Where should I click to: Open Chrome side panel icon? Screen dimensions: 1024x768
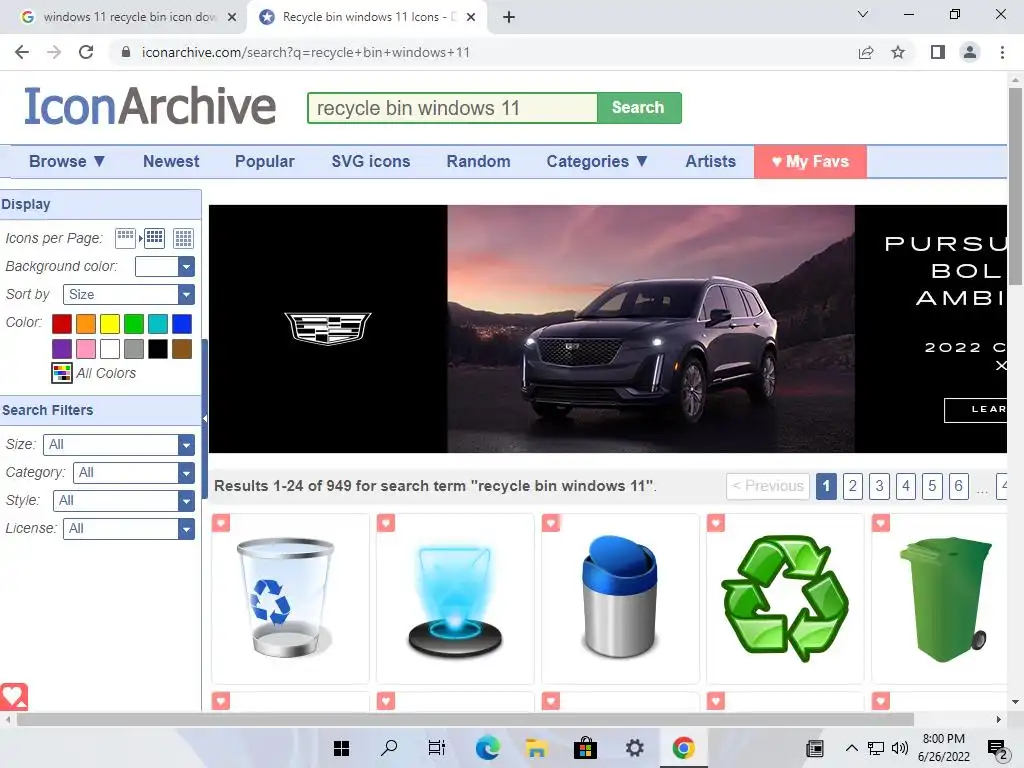pyautogui.click(x=938, y=52)
